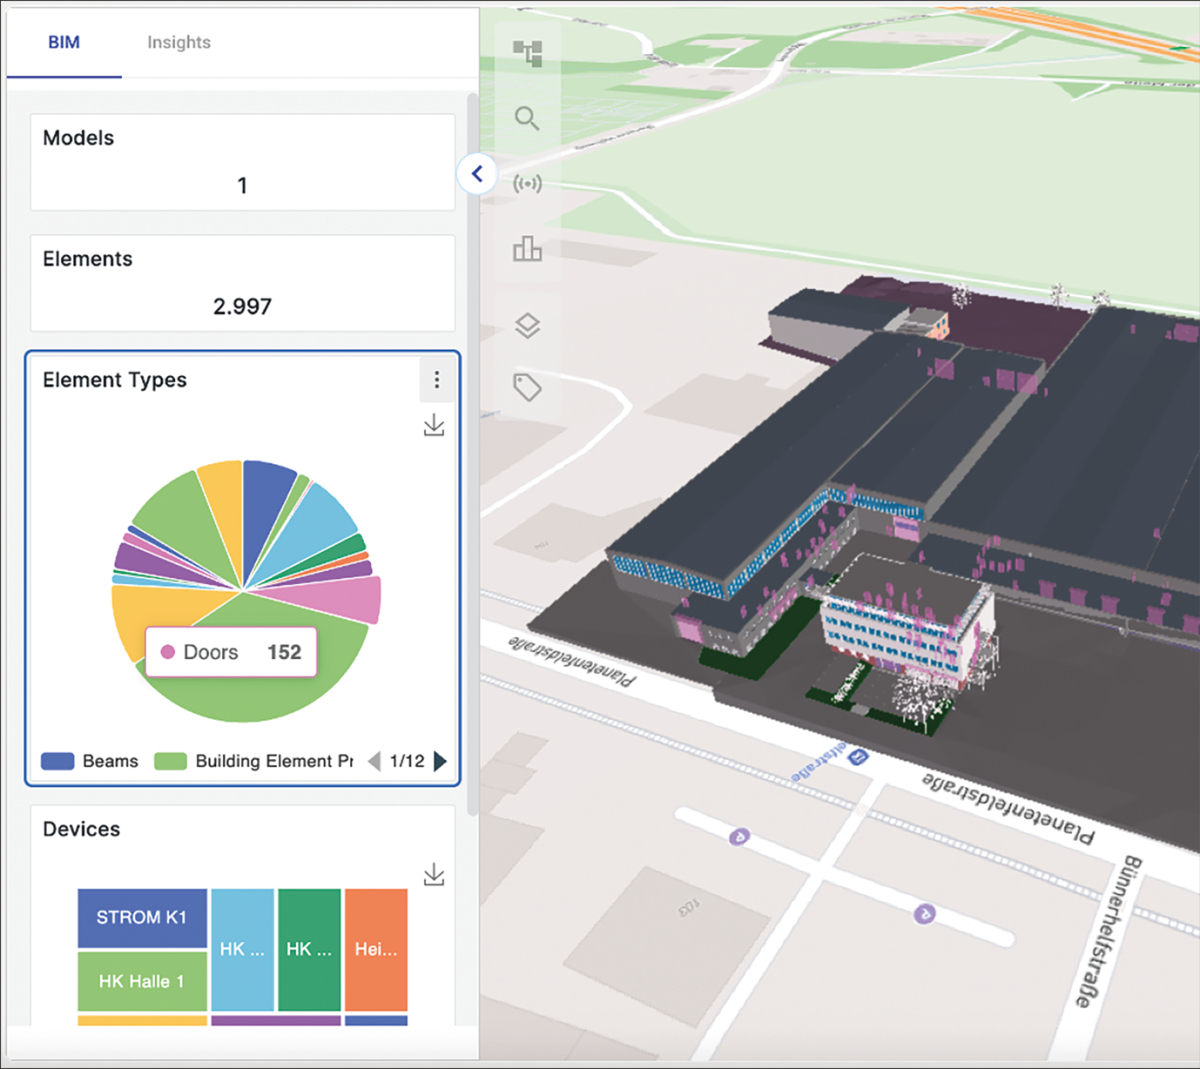Select the layers tool
Image resolution: width=1200 pixels, height=1069 pixels.
[x=527, y=326]
